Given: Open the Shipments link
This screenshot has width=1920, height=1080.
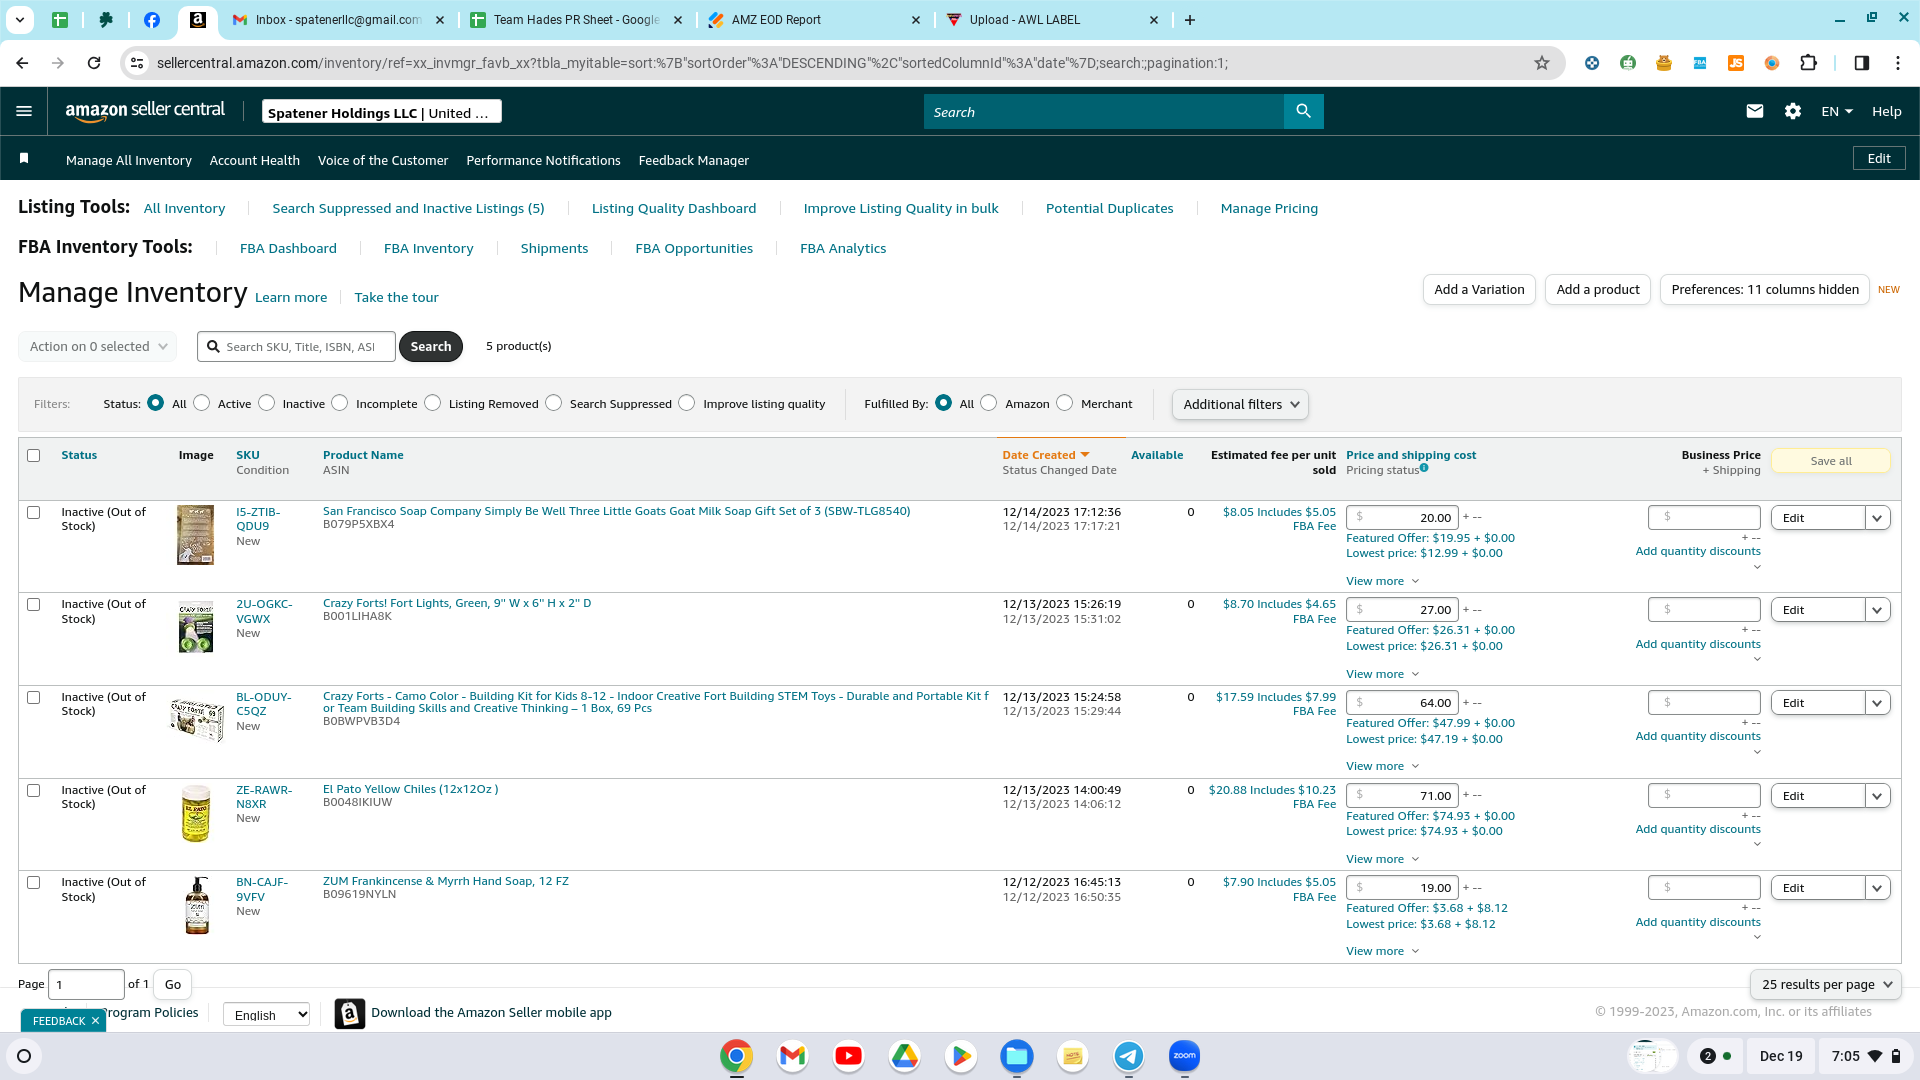Looking at the screenshot, I should tap(554, 248).
